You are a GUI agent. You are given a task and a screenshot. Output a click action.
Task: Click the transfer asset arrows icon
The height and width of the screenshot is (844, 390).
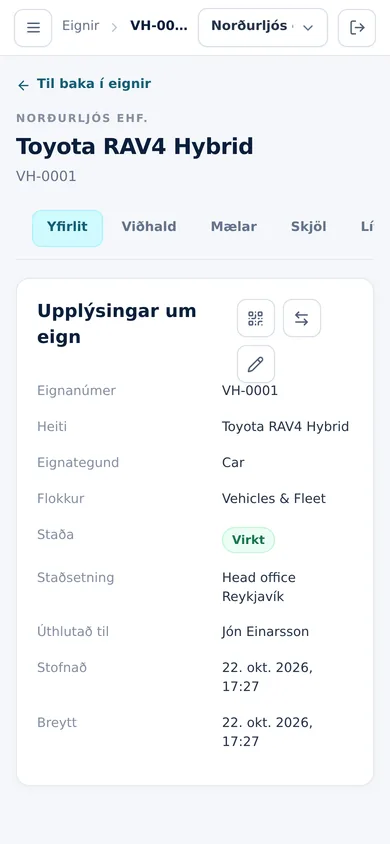302,318
